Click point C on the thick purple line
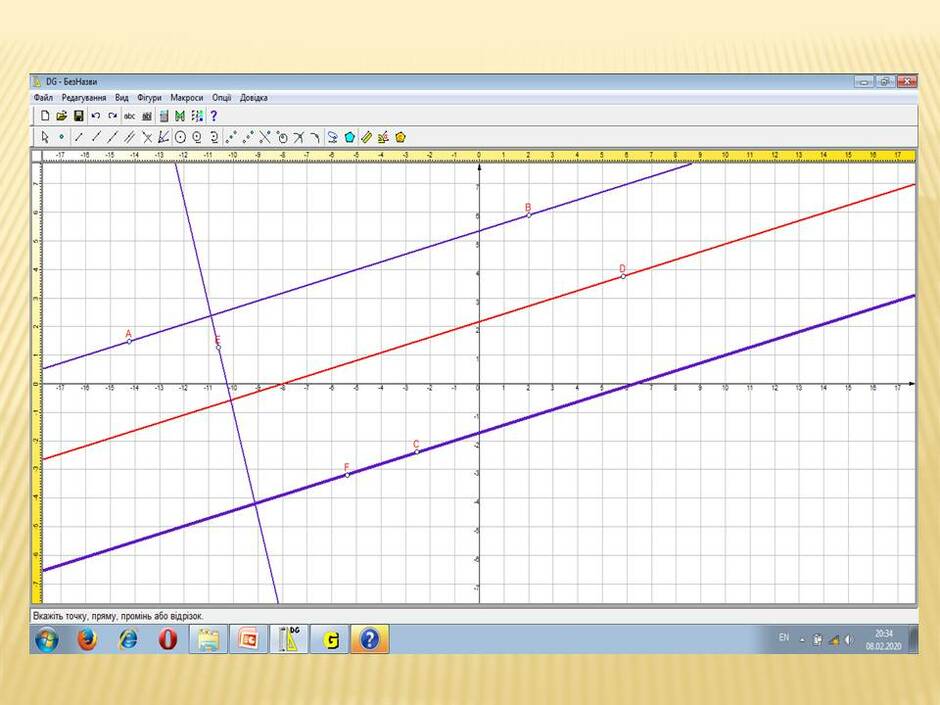The image size is (940, 705). point(417,452)
